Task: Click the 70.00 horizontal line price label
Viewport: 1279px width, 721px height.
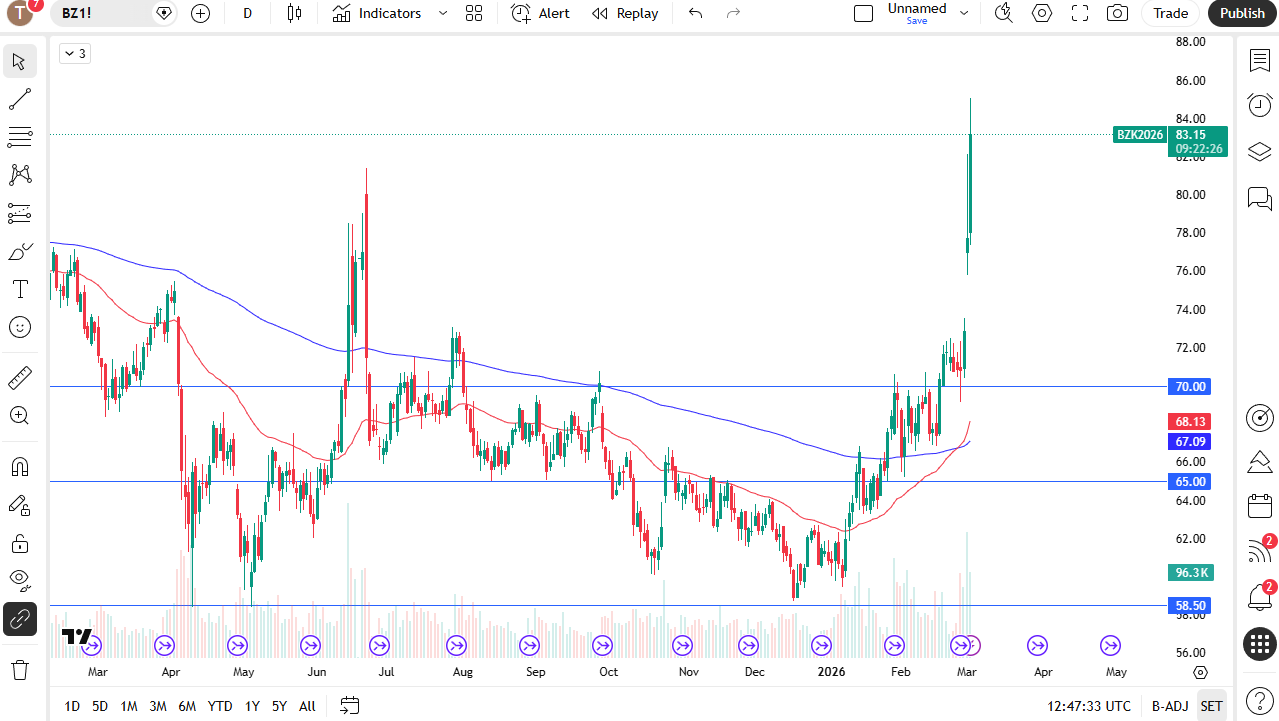Action: 1190,386
